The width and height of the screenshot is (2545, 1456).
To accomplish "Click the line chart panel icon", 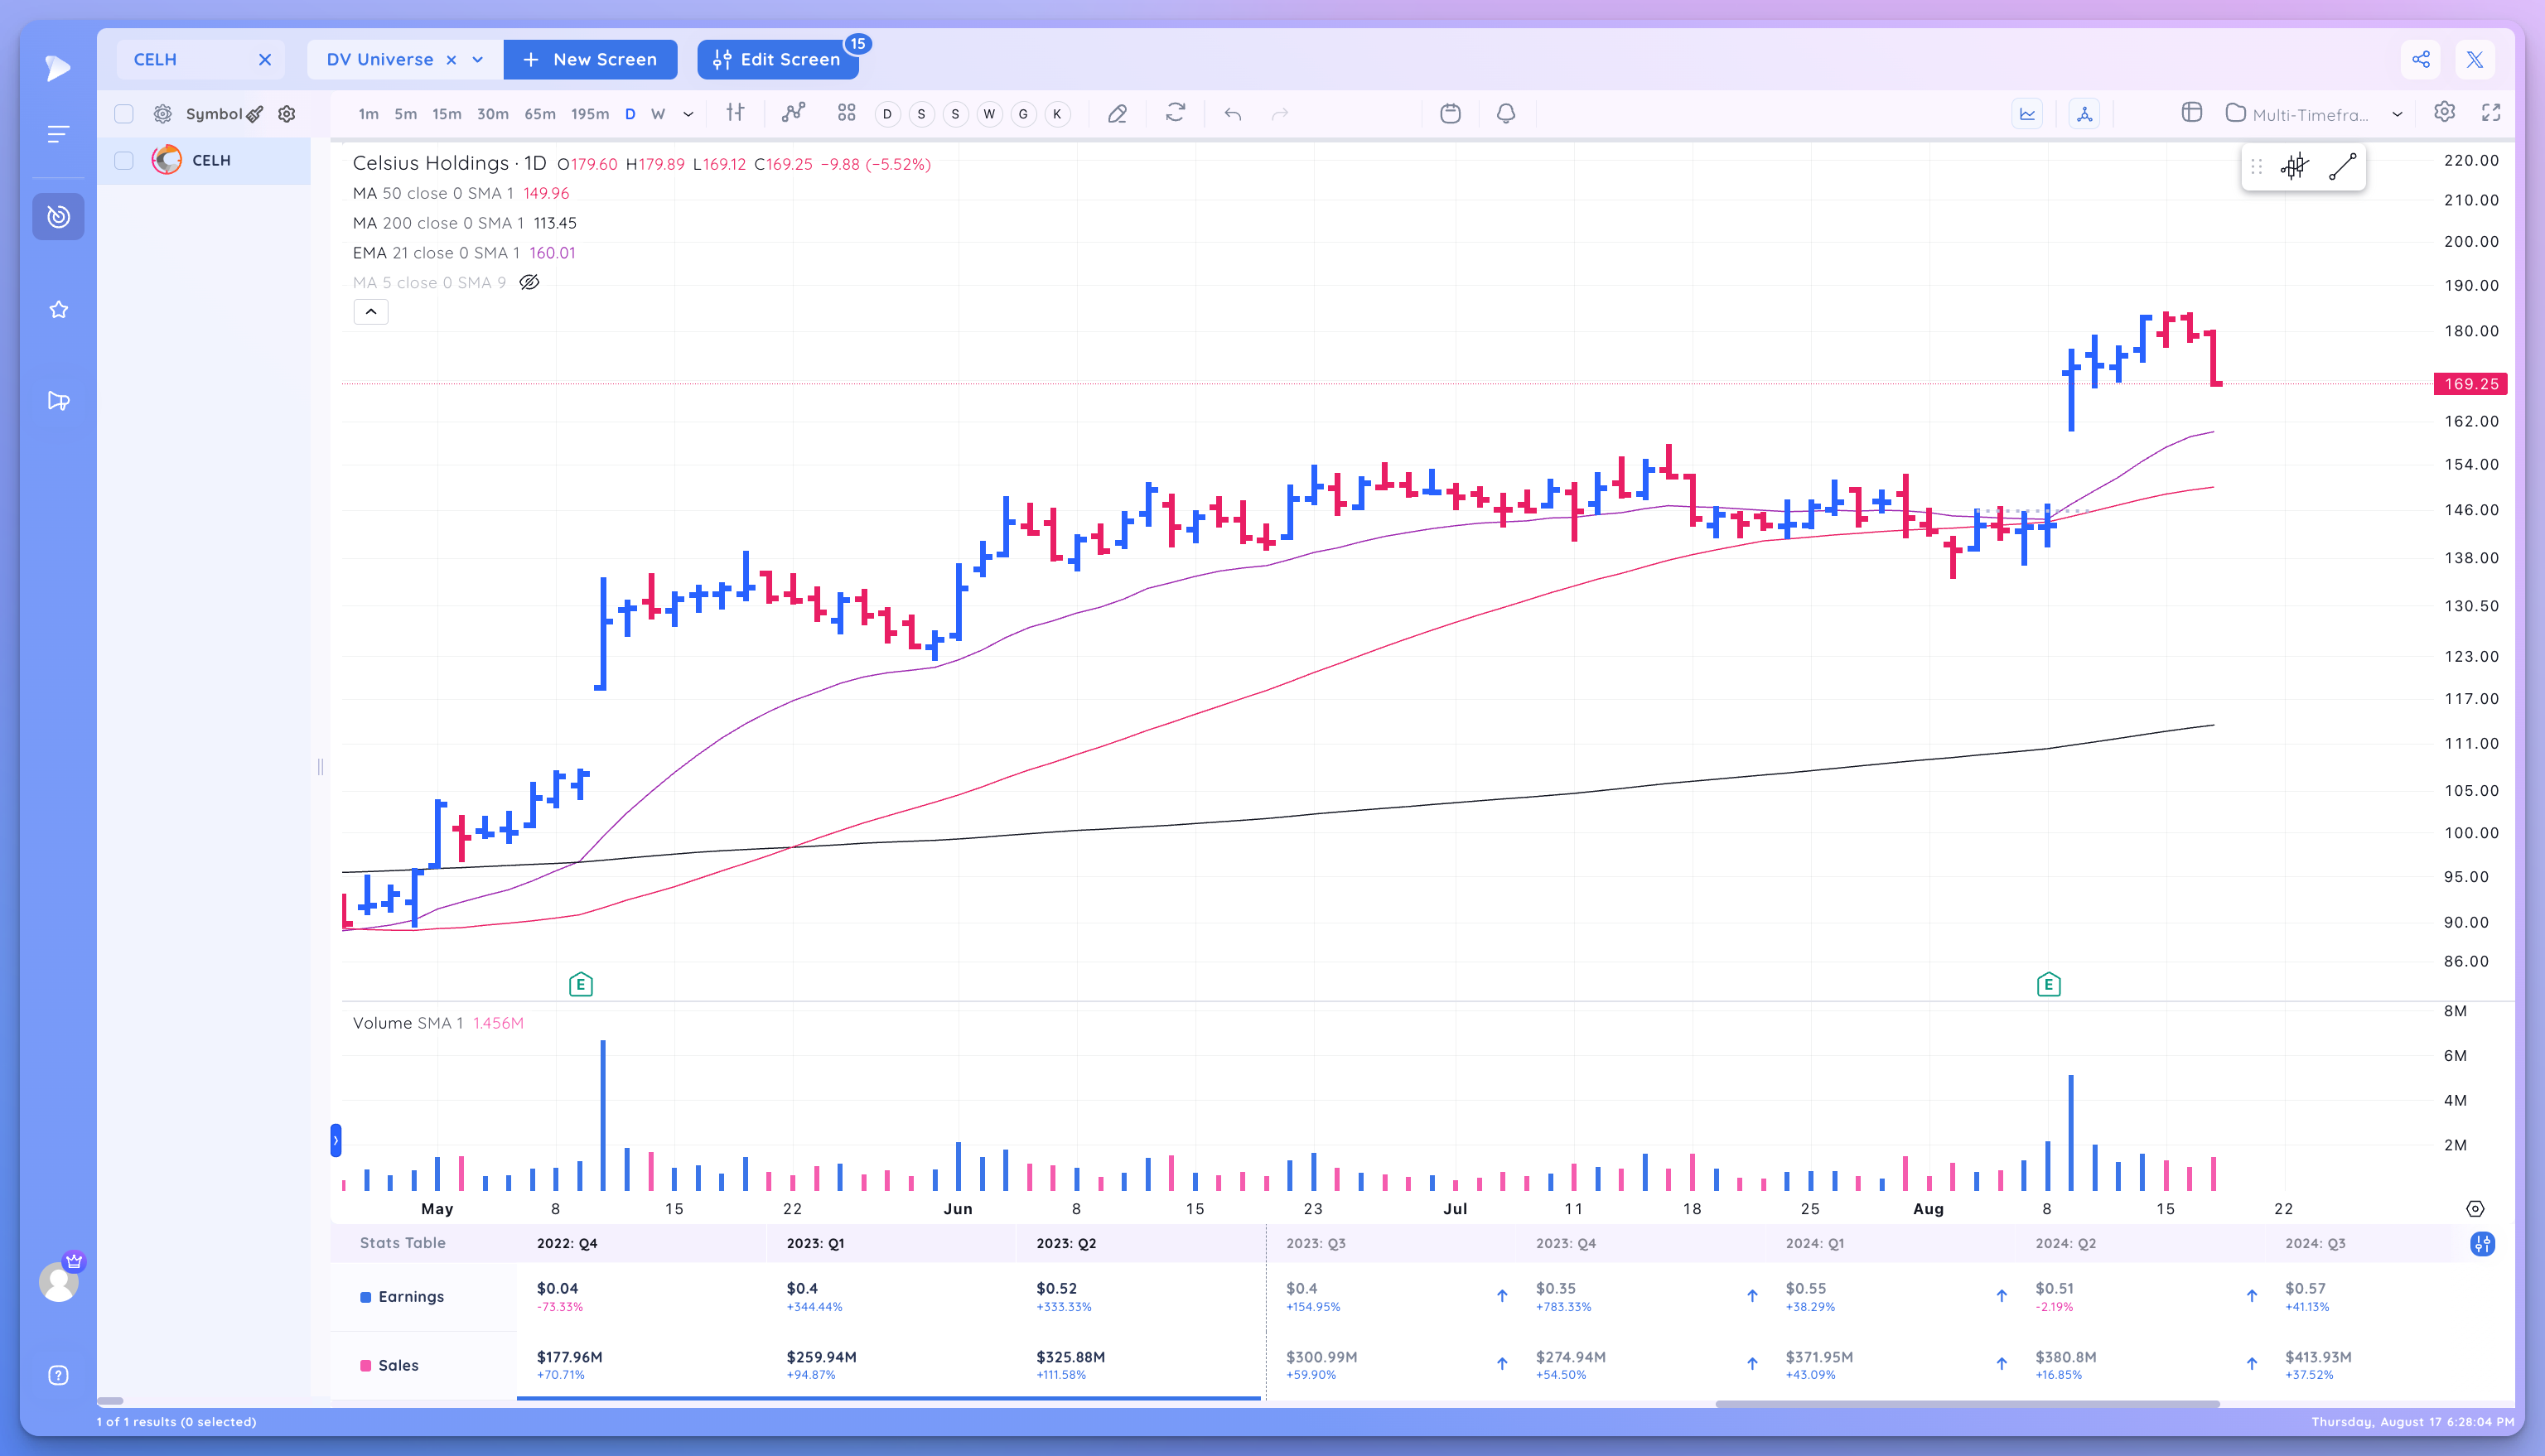I will 2027,114.
